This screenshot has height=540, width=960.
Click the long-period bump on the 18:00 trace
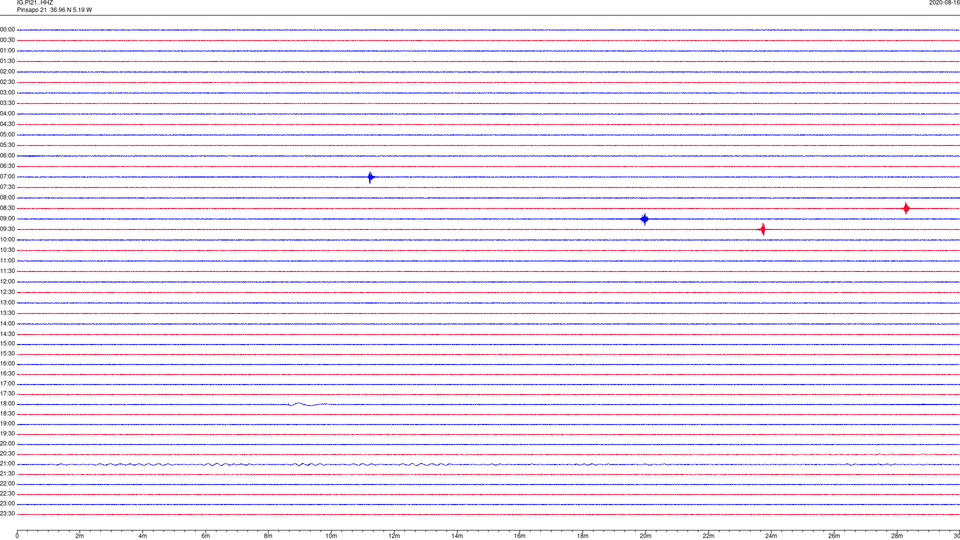pos(308,404)
